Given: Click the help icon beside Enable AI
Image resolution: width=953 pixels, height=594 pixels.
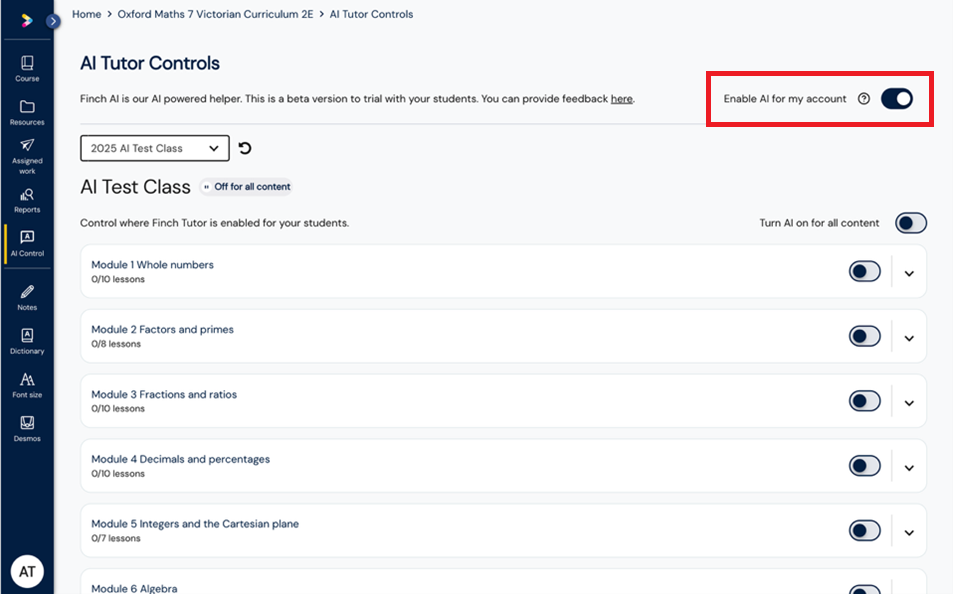Looking at the screenshot, I should (864, 98).
